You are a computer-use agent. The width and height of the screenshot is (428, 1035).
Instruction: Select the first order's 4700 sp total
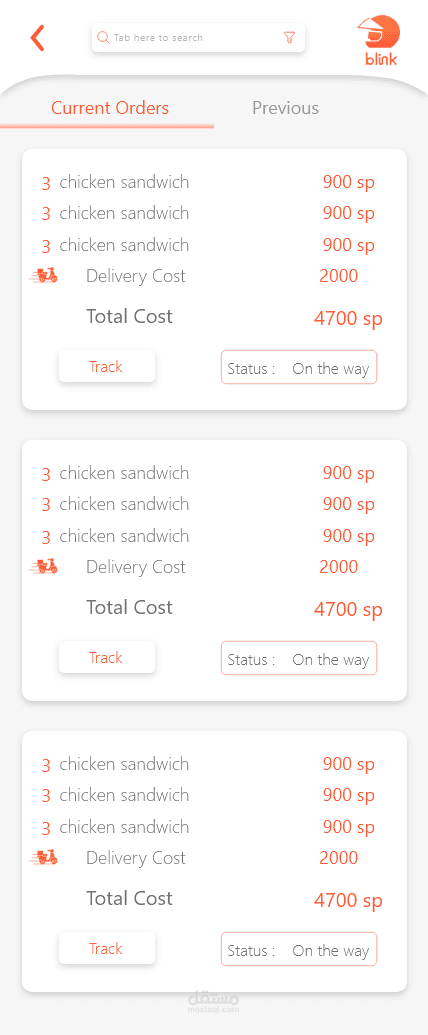coord(348,319)
